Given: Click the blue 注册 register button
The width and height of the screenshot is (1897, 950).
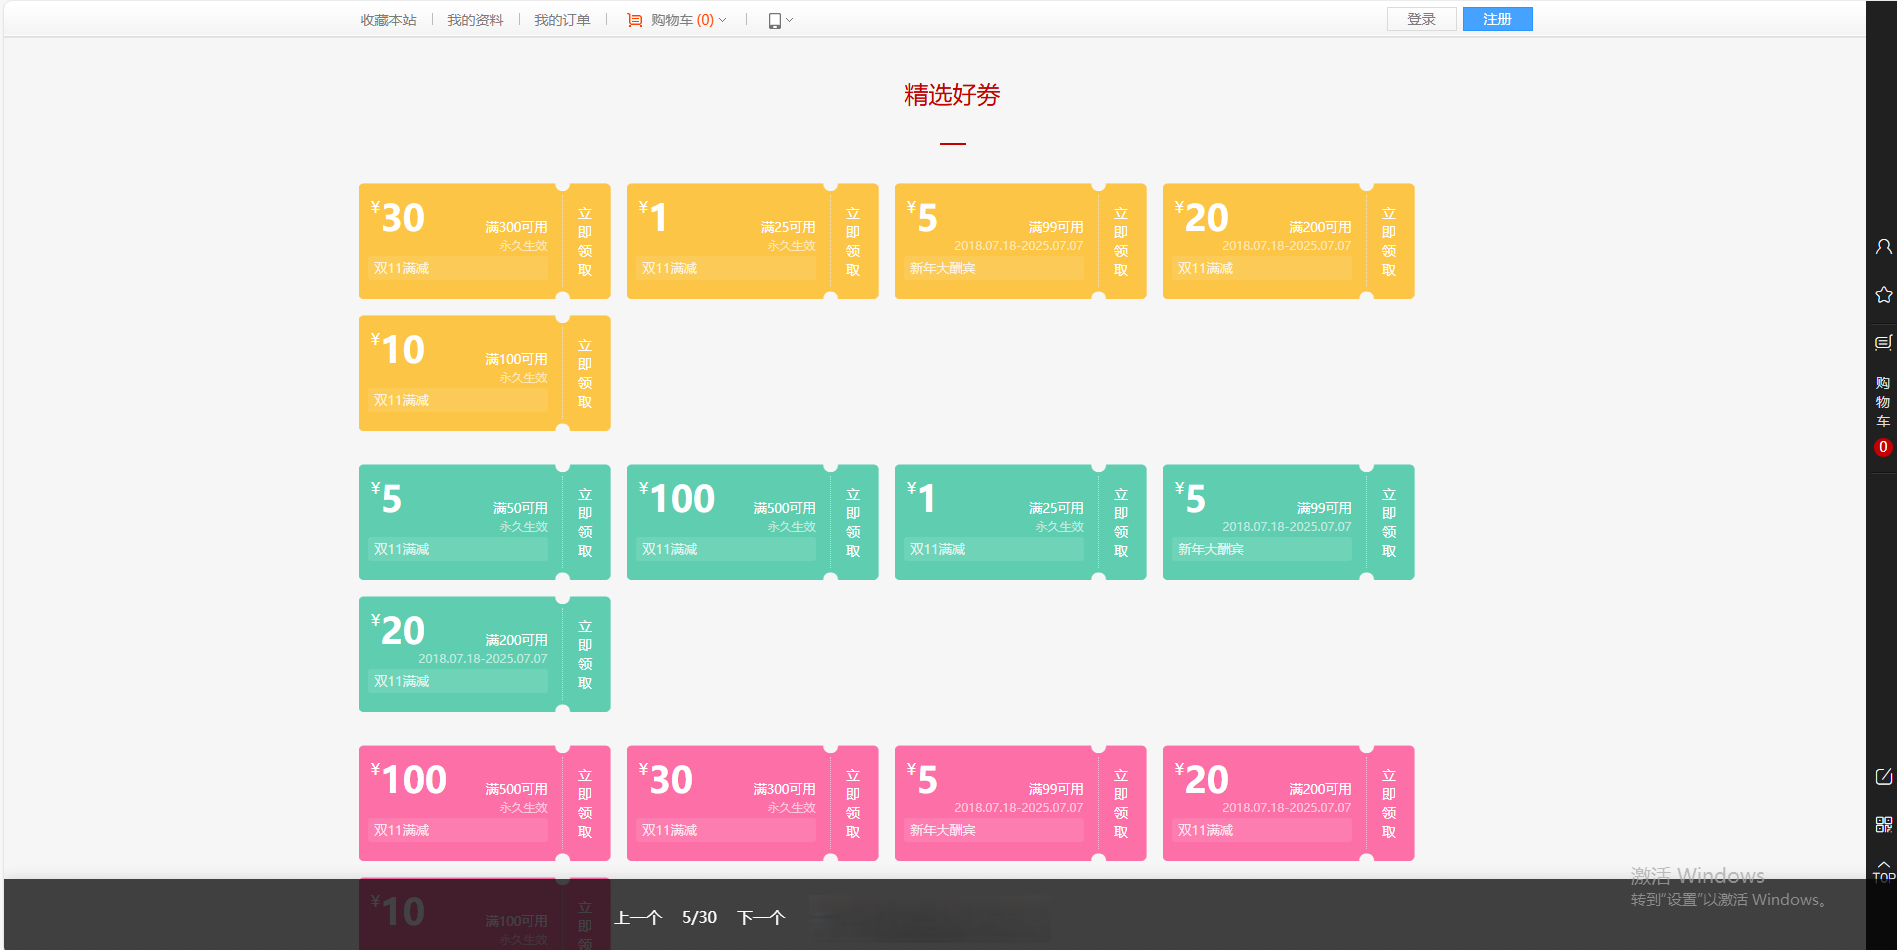Looking at the screenshot, I should coord(1497,19).
